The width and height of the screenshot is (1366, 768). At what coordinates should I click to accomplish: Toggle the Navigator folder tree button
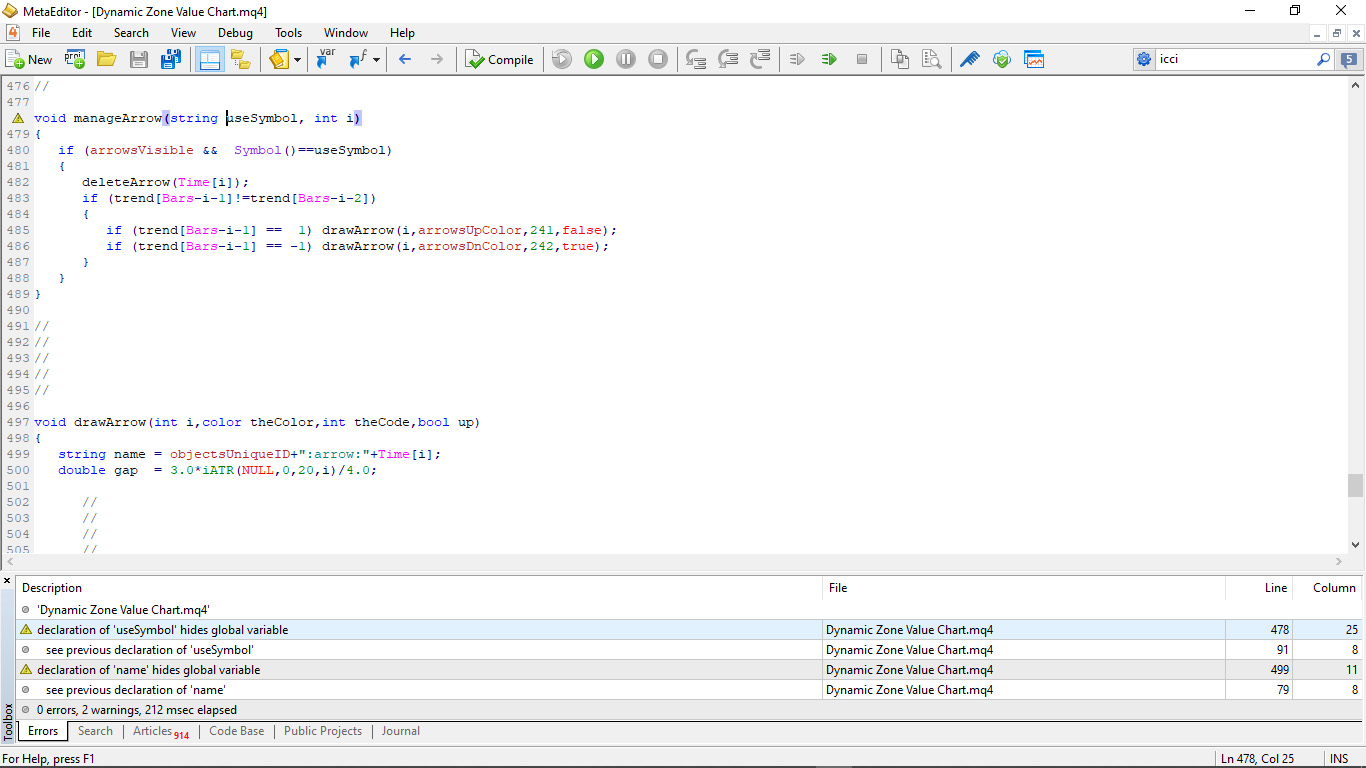pos(241,60)
